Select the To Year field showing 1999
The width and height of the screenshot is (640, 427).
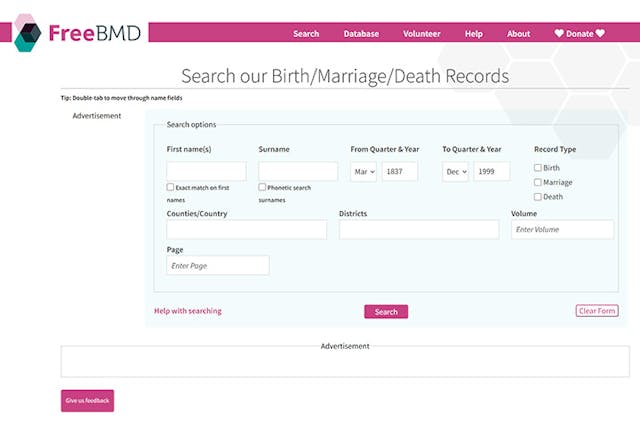pos(492,171)
